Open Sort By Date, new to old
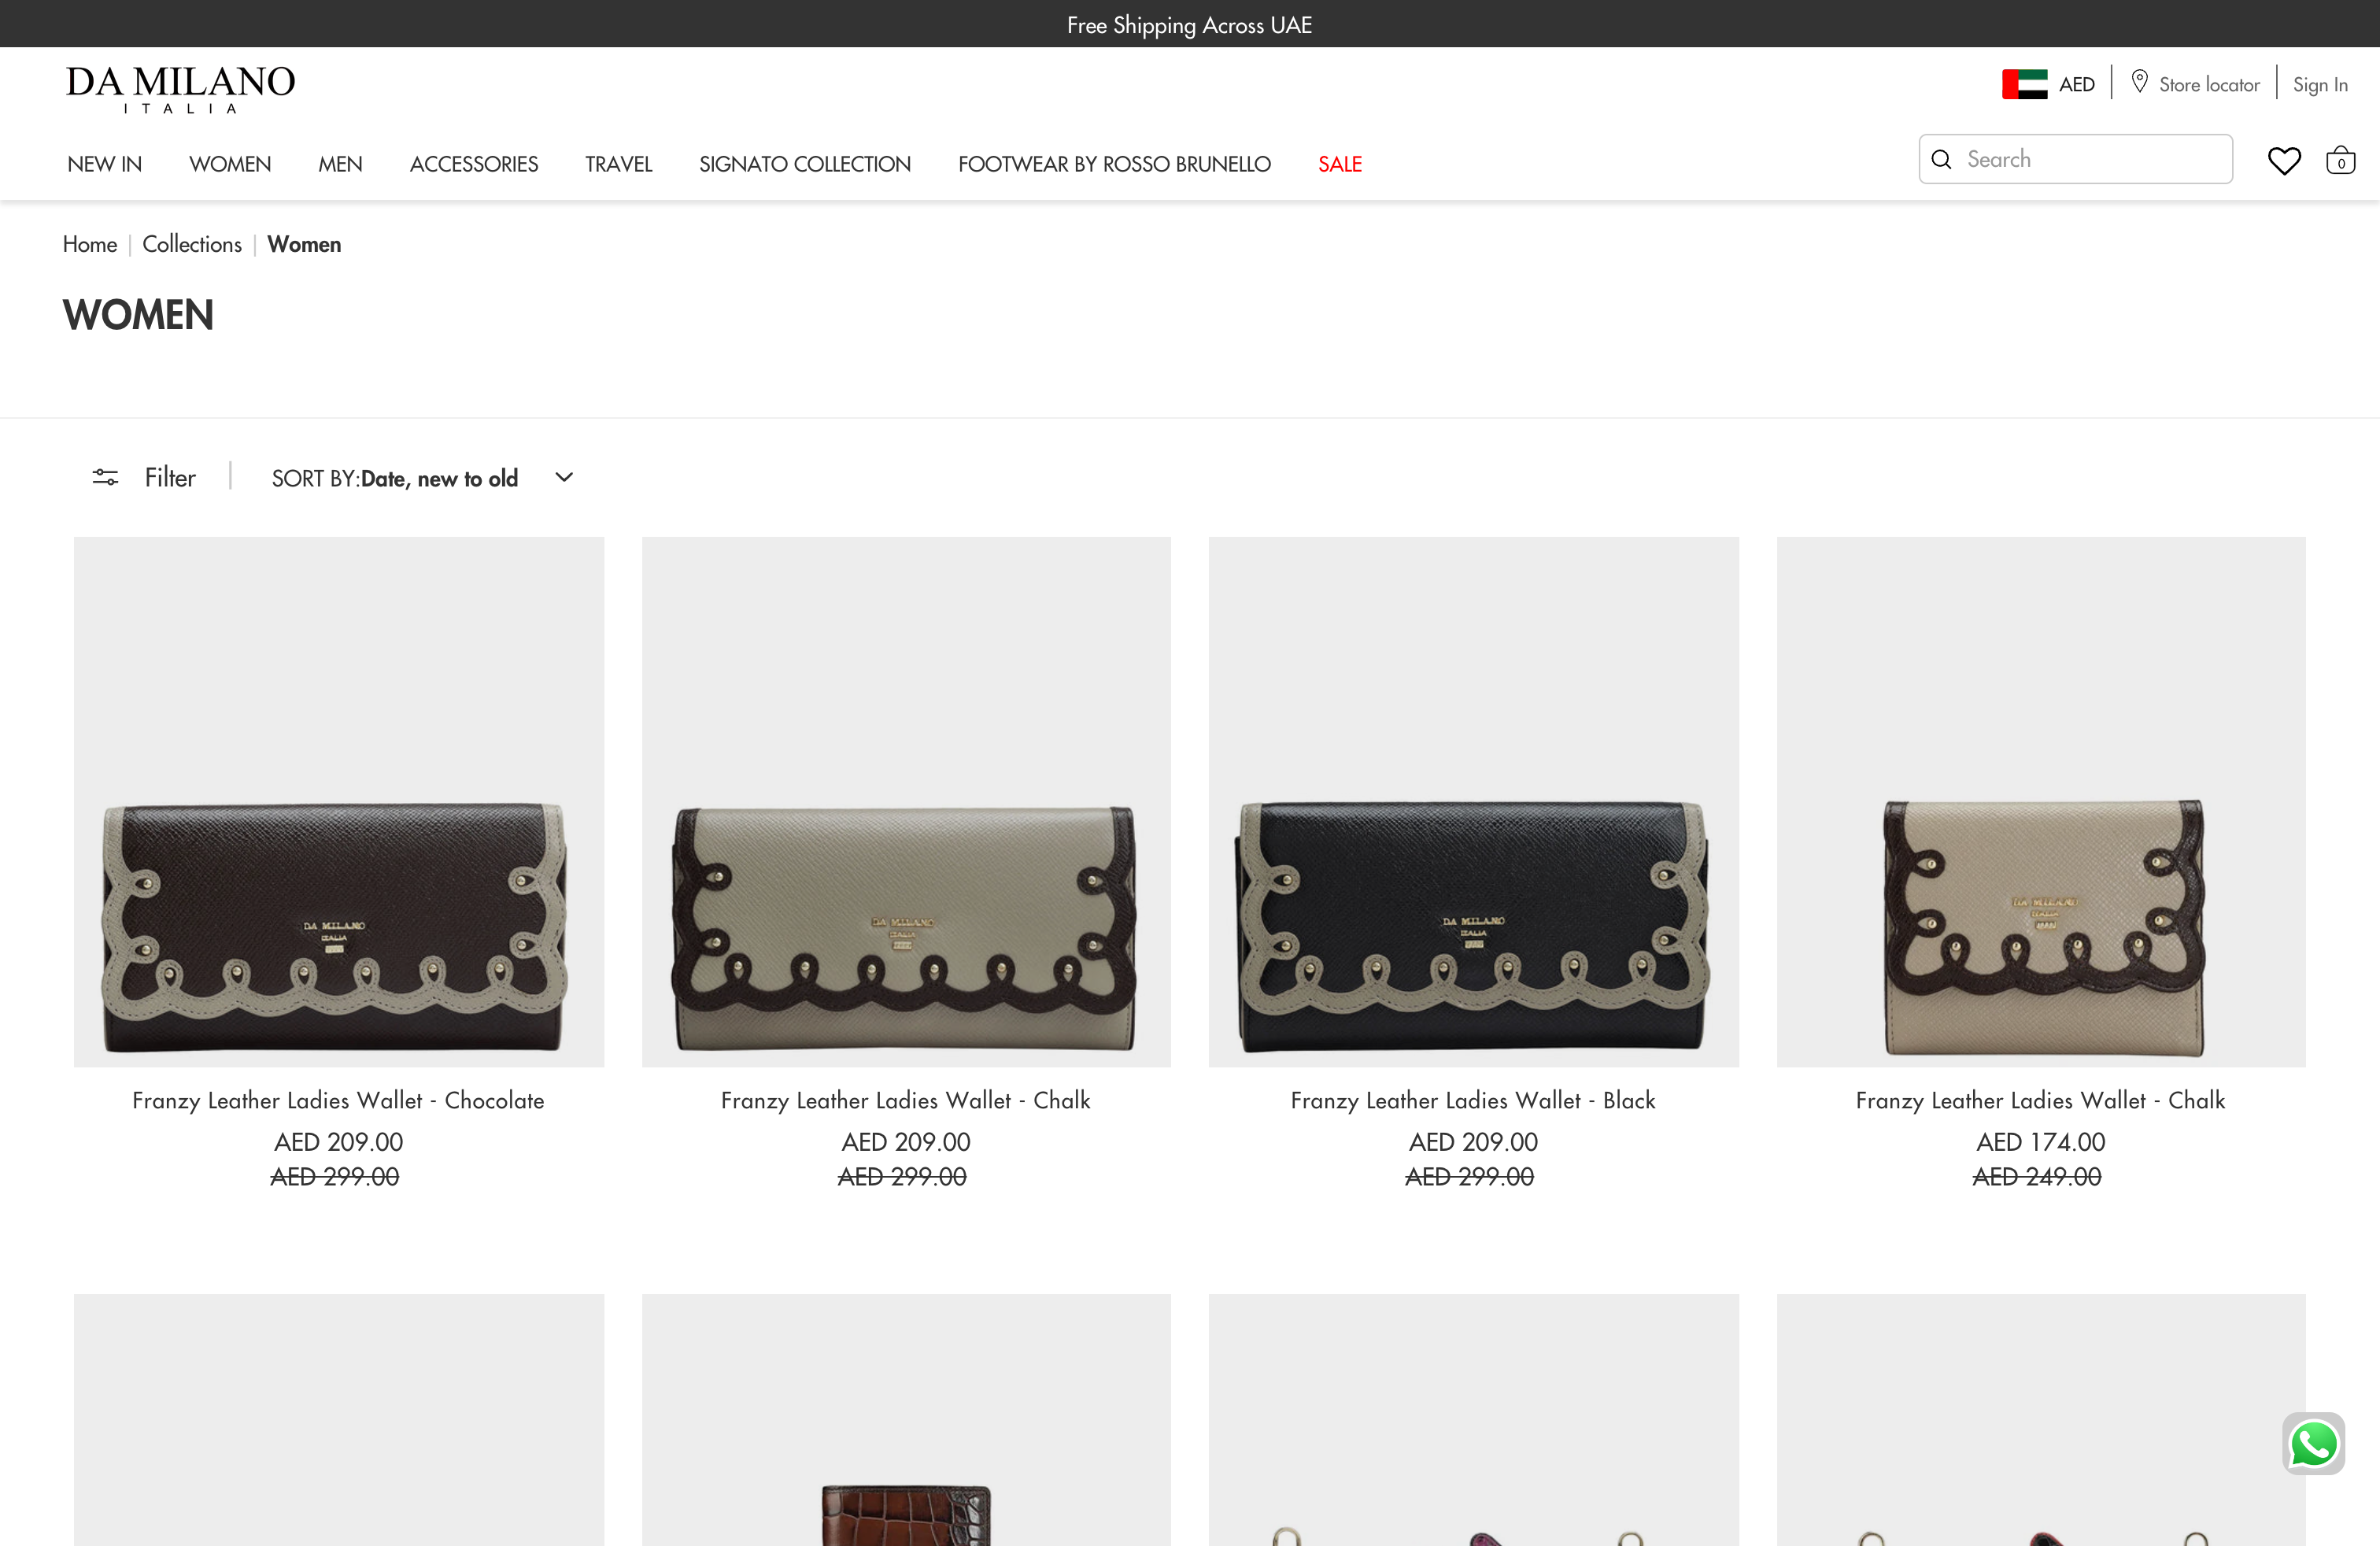Viewport: 2380px width, 1546px height. pos(422,478)
